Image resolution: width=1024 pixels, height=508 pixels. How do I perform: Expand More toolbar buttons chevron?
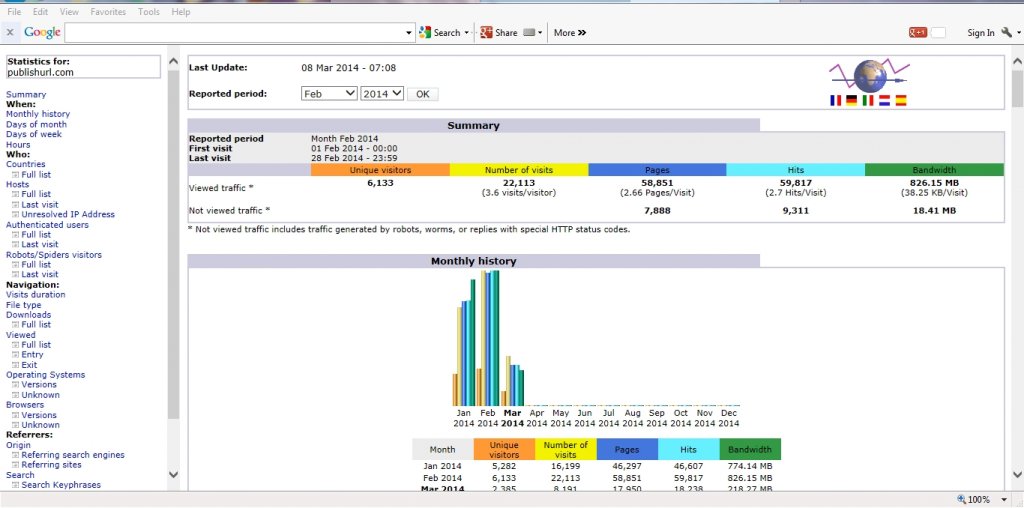click(570, 33)
